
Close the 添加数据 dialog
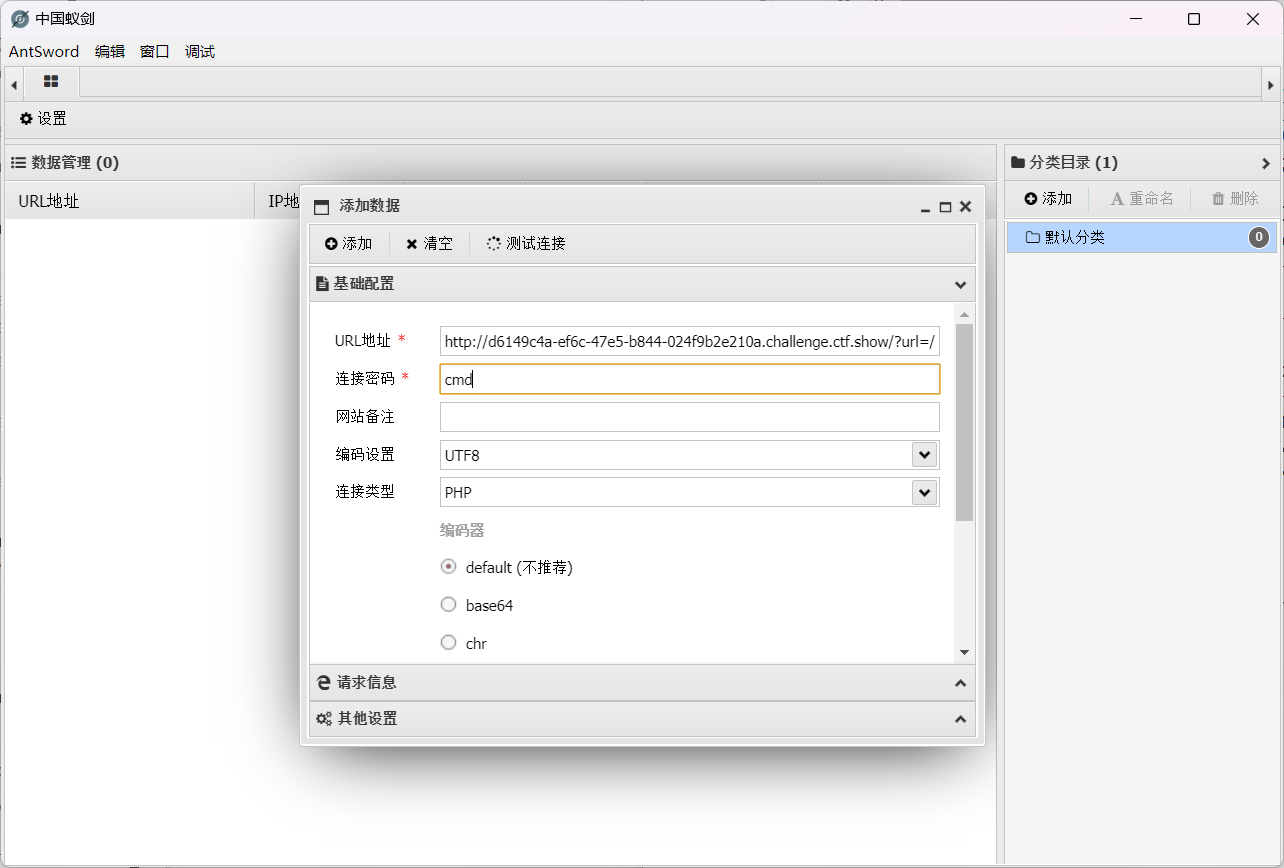965,207
